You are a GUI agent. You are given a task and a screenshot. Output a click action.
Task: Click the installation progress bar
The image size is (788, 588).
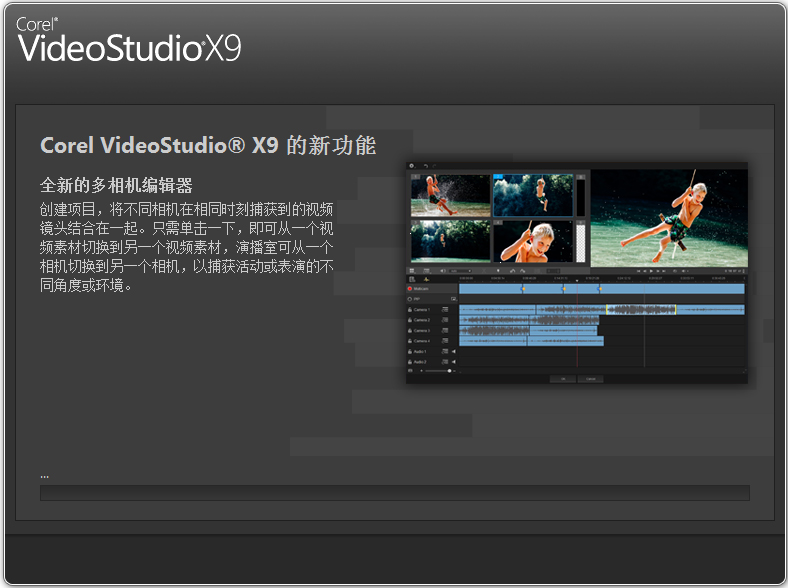pyautogui.click(x=395, y=493)
